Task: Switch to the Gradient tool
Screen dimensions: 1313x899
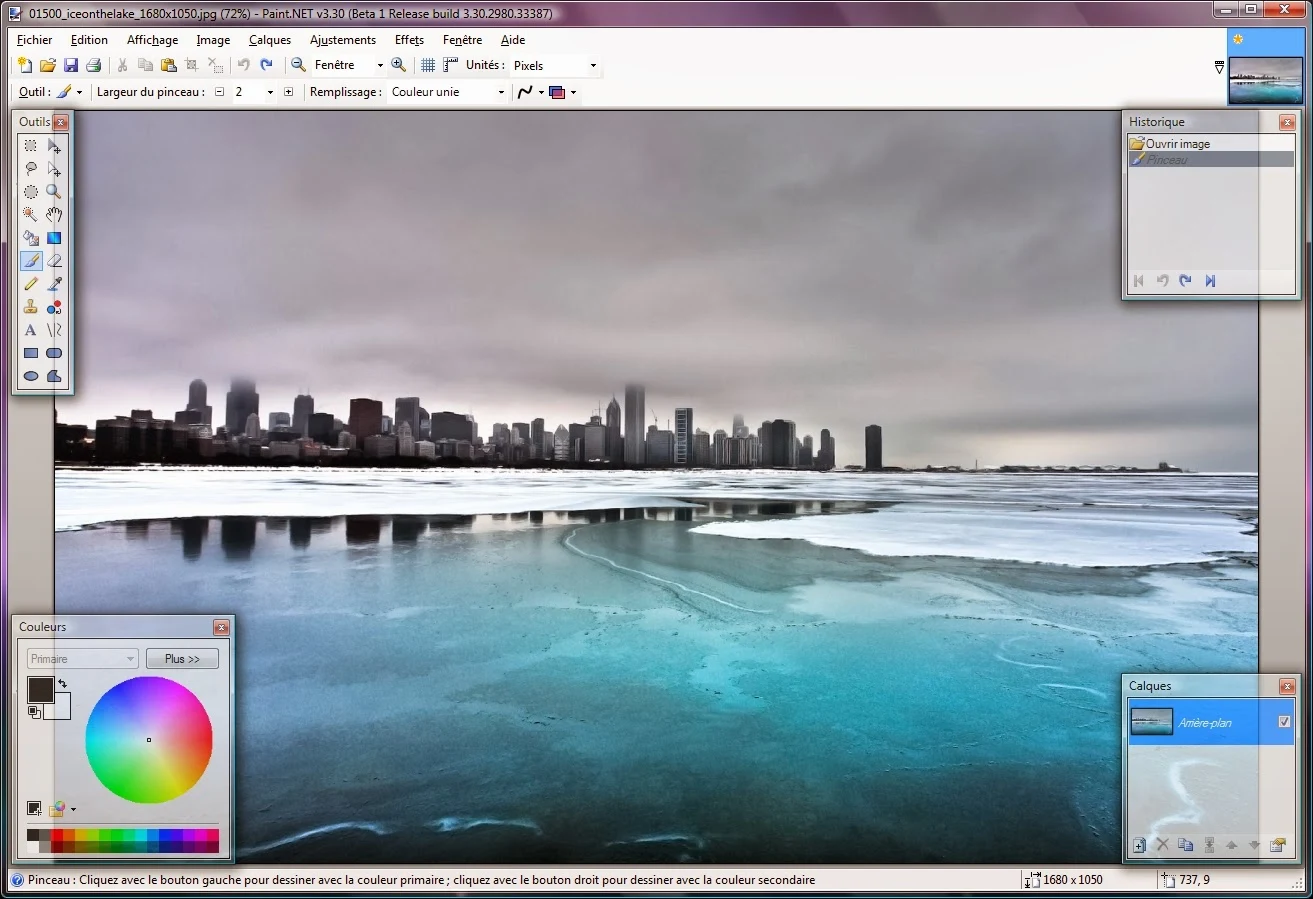Action: tap(54, 238)
